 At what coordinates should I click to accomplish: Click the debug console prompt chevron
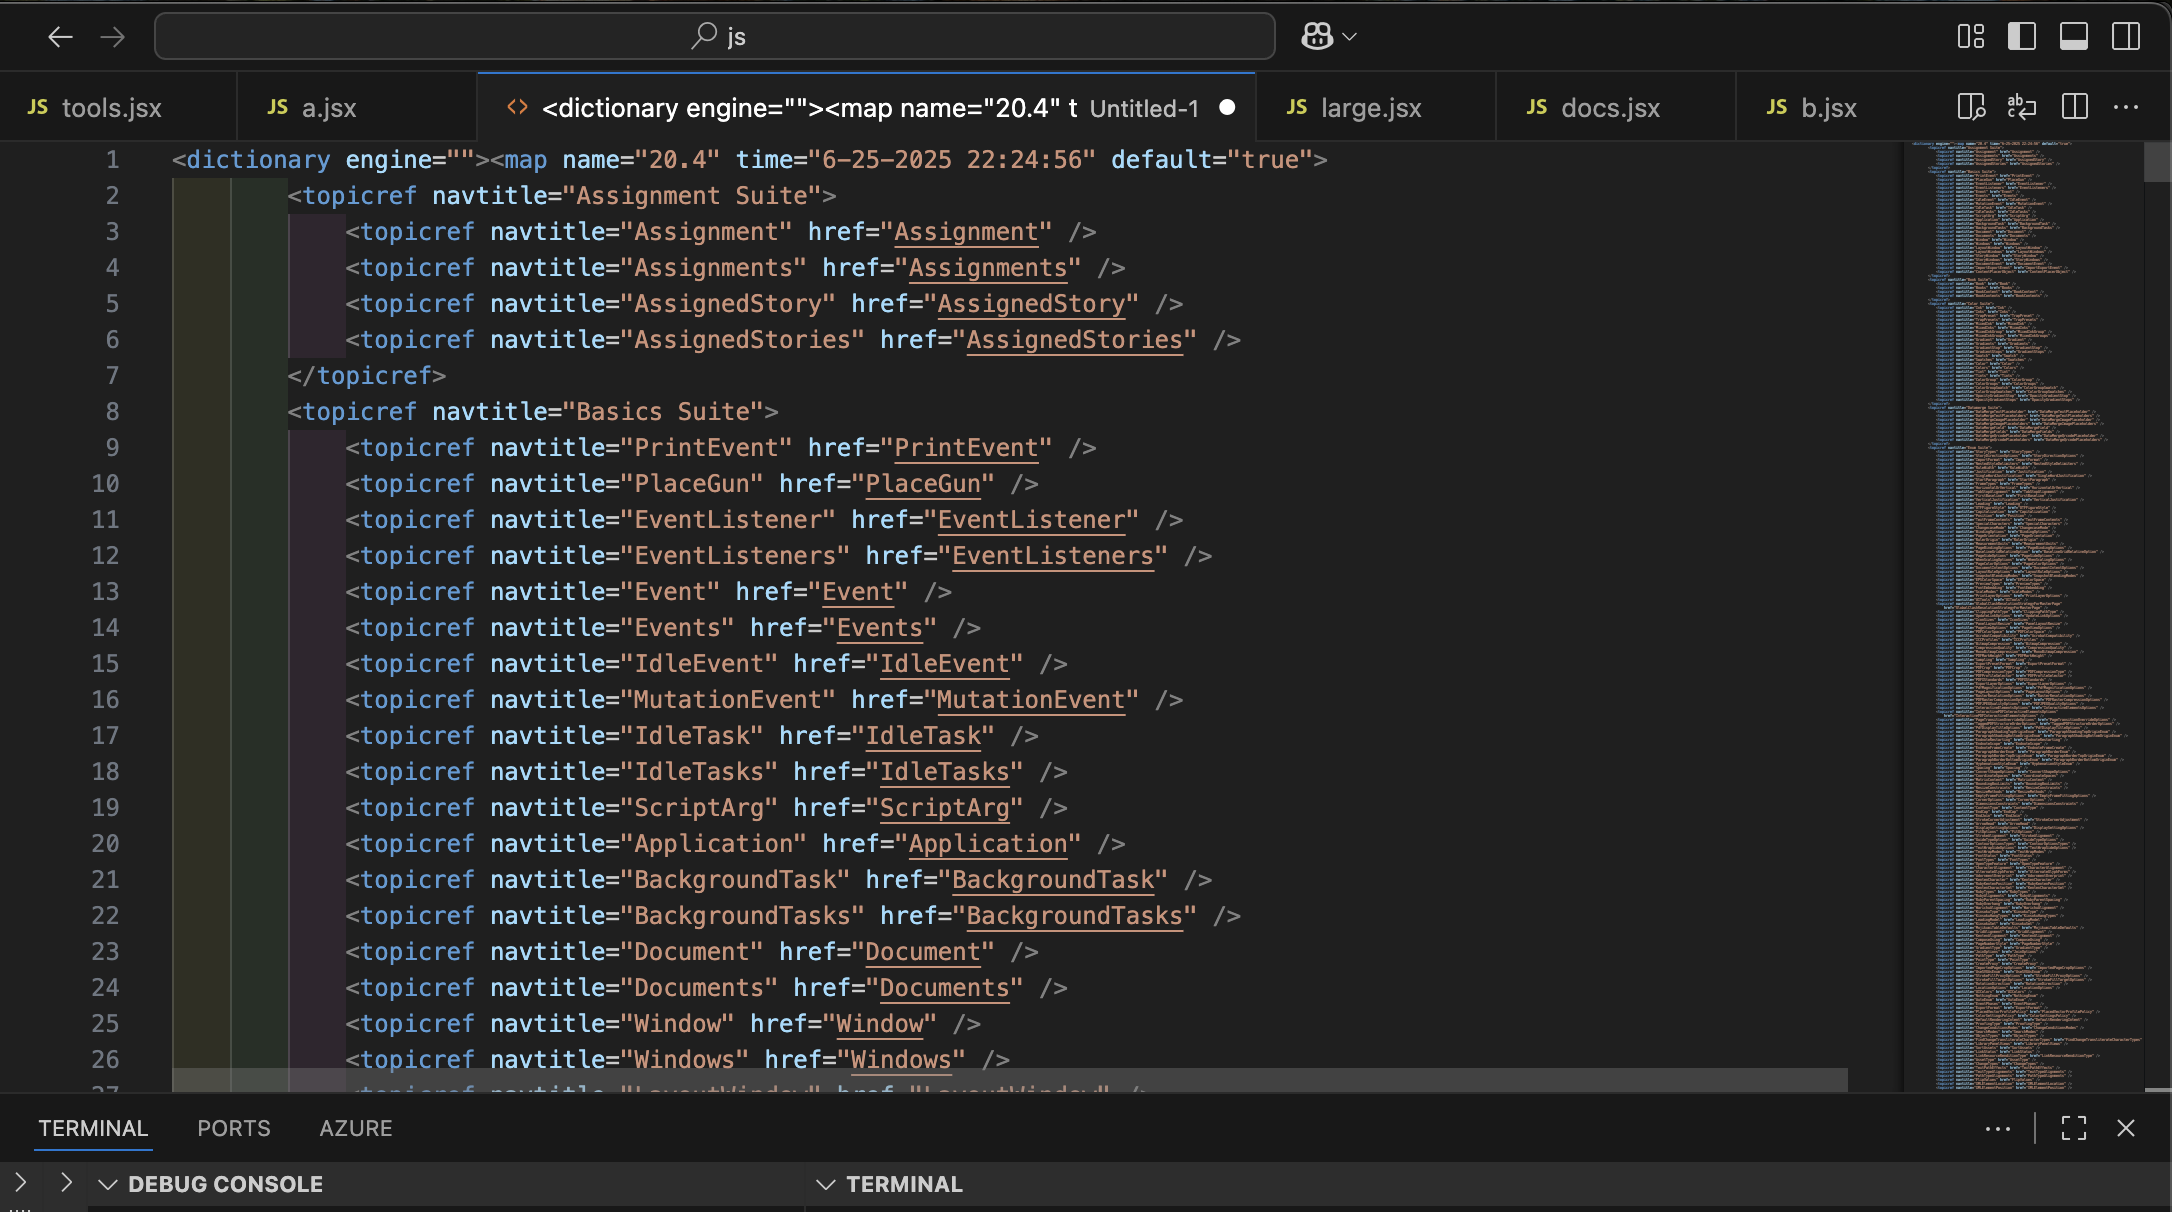tap(66, 1183)
